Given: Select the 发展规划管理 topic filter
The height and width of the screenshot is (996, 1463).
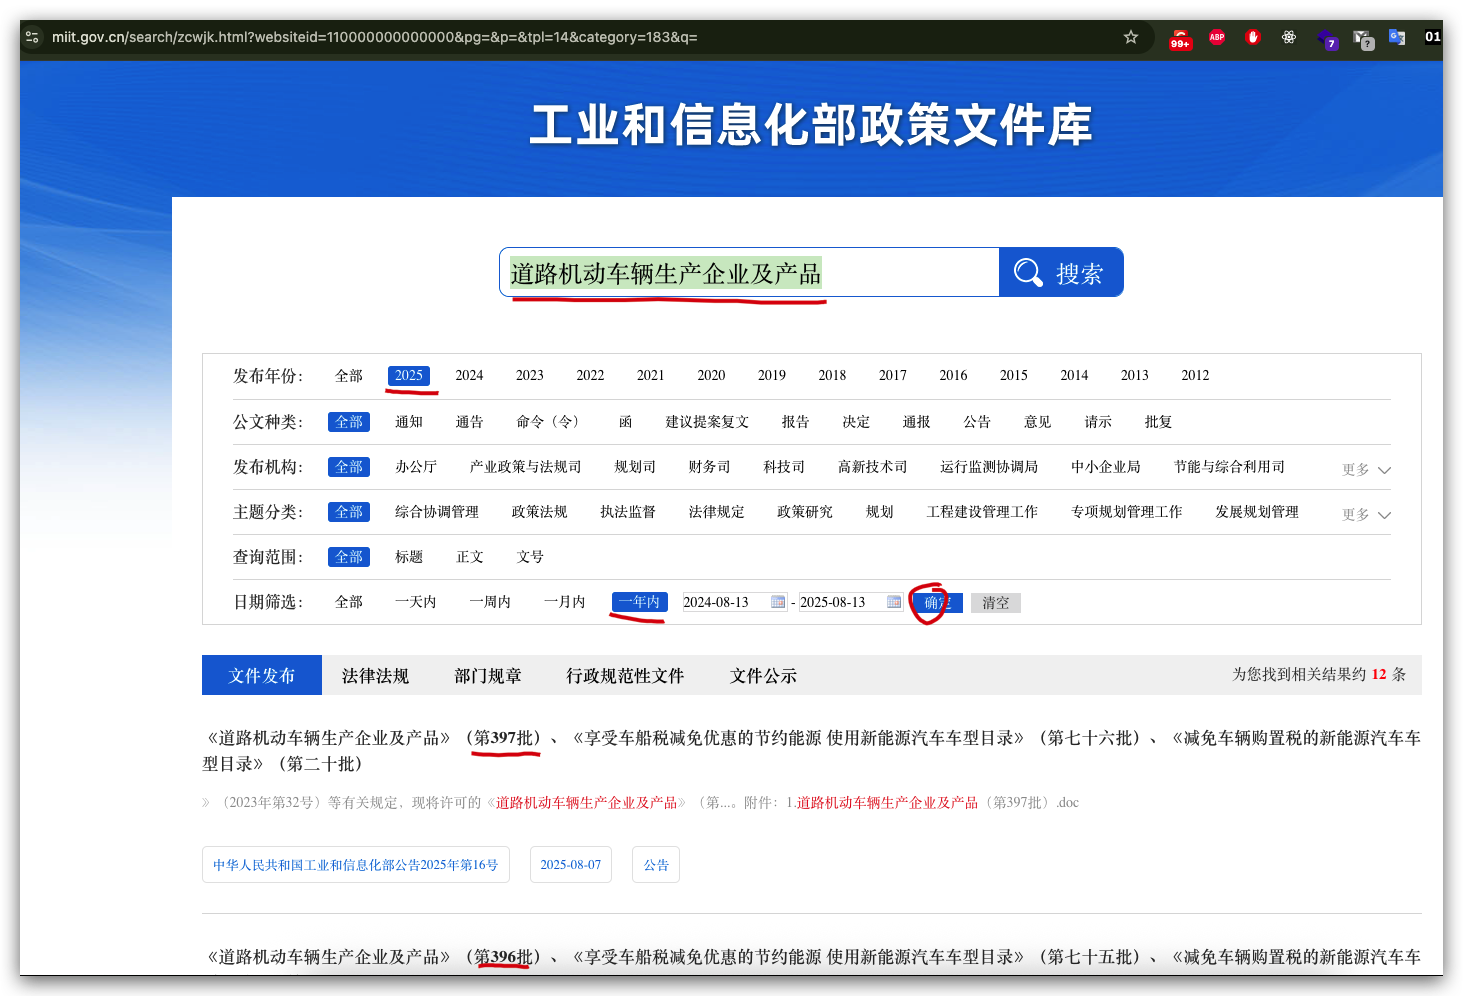Looking at the screenshot, I should pos(1257,512).
